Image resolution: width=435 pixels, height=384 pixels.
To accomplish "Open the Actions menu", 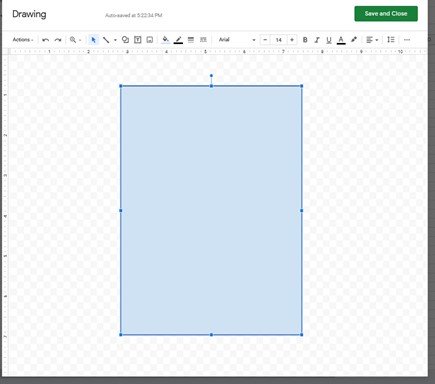I will [23, 40].
